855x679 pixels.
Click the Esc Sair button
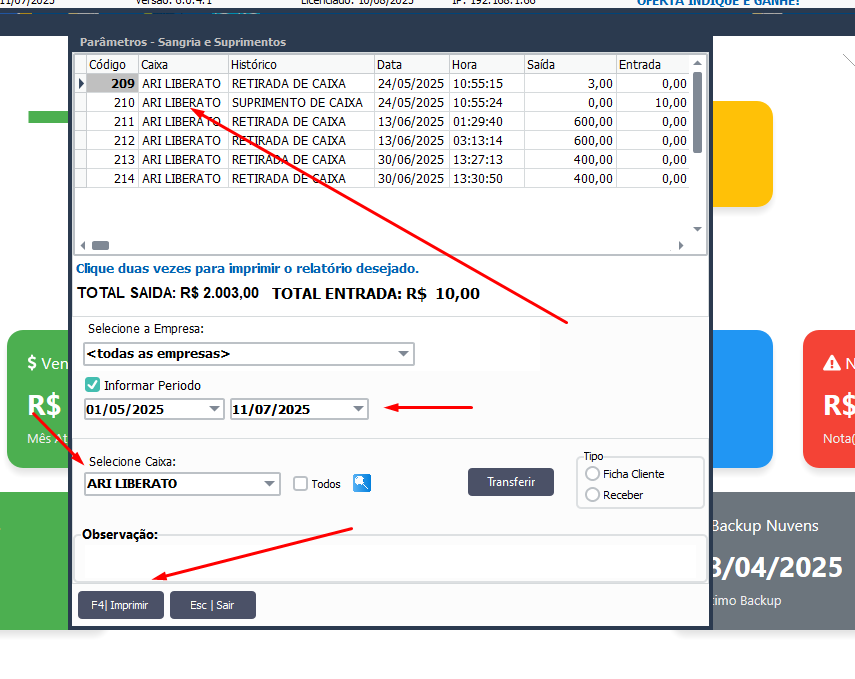213,605
